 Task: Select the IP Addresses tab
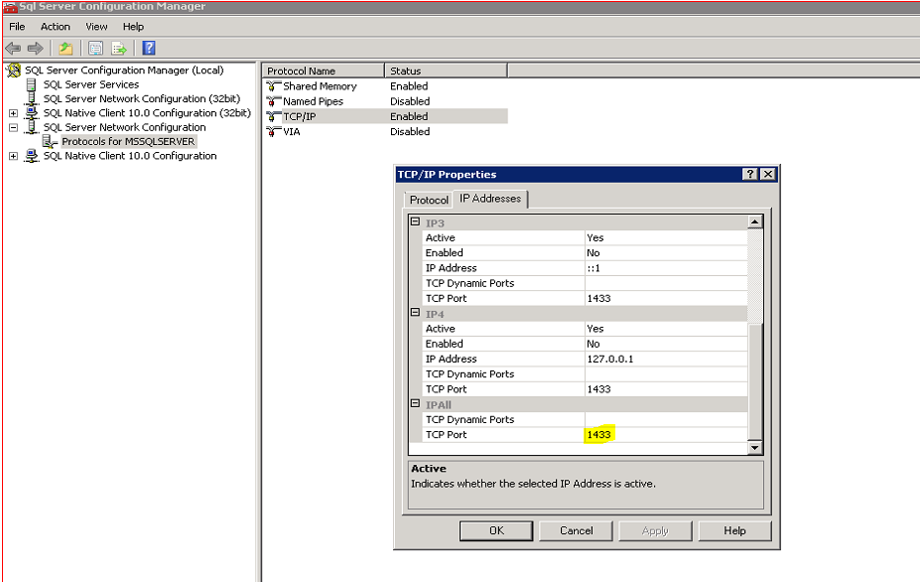[x=490, y=198]
